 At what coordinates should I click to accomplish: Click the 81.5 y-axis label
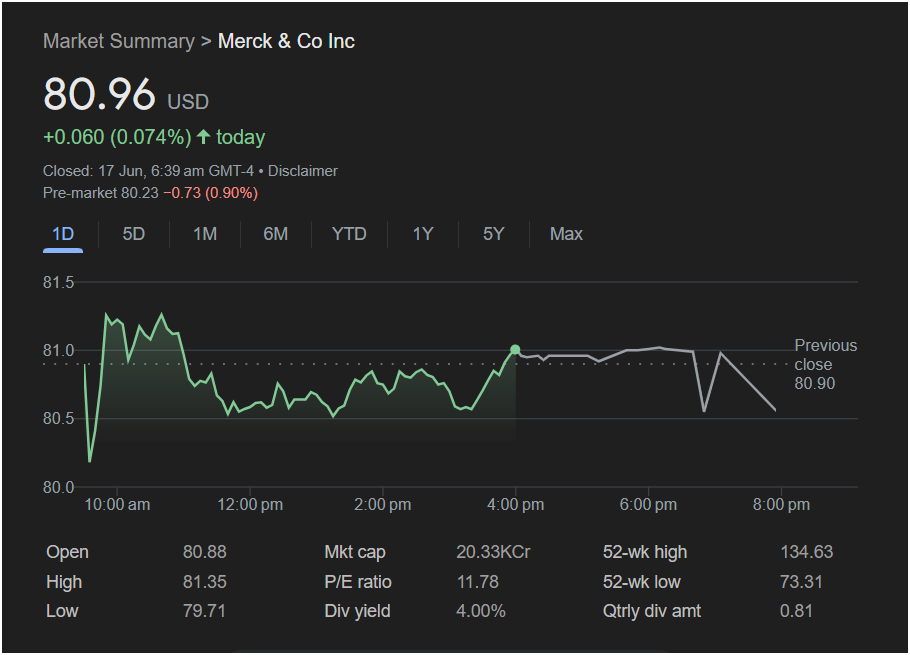click(x=59, y=283)
